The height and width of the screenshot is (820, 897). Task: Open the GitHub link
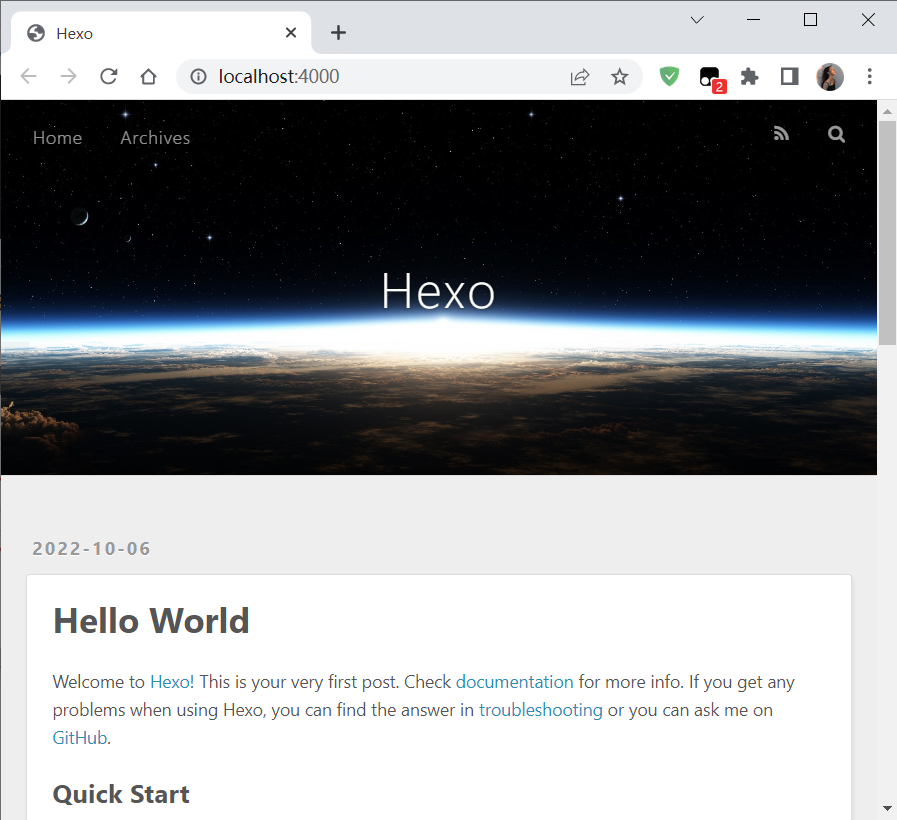click(x=80, y=738)
